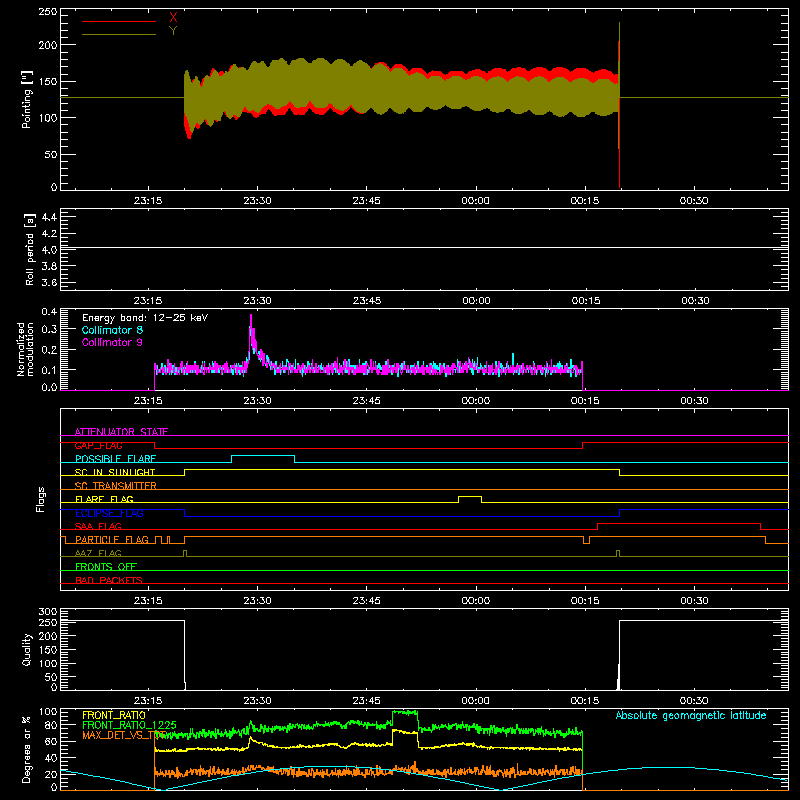
Task: Click the PARTICLE_FLAG label
Action: click(x=112, y=540)
